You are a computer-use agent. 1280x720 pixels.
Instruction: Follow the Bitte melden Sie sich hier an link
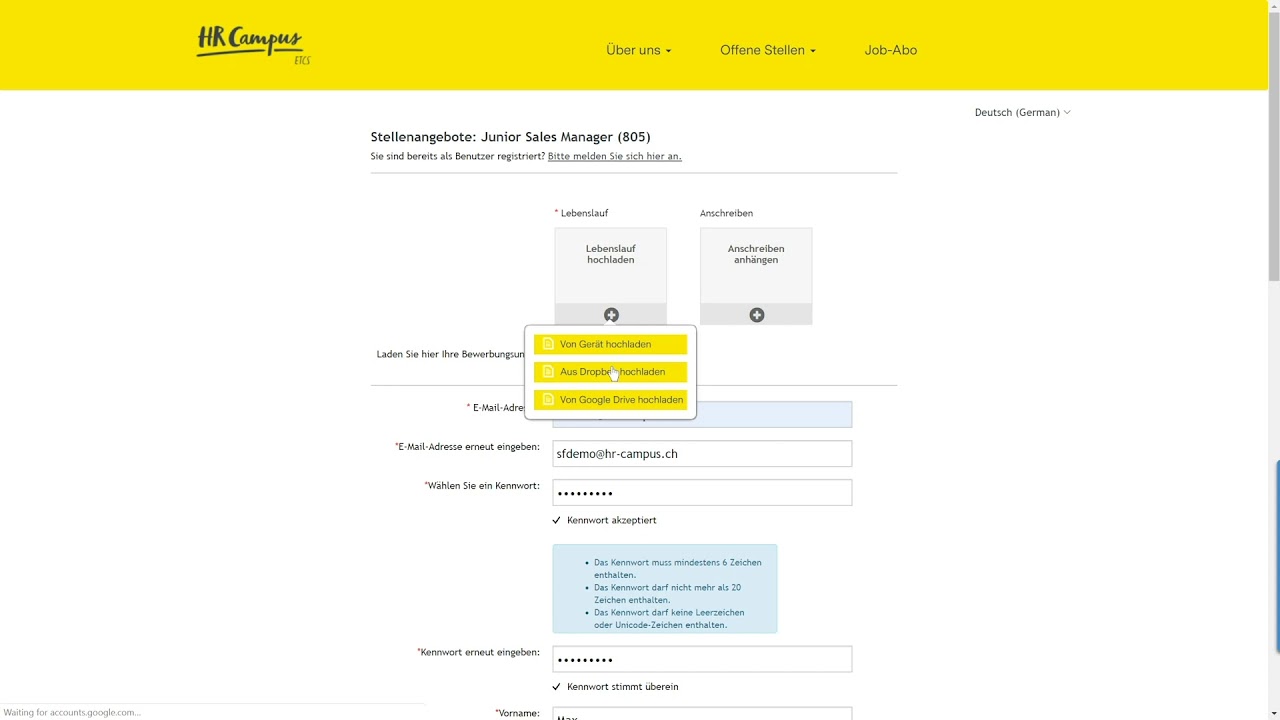[x=614, y=157]
